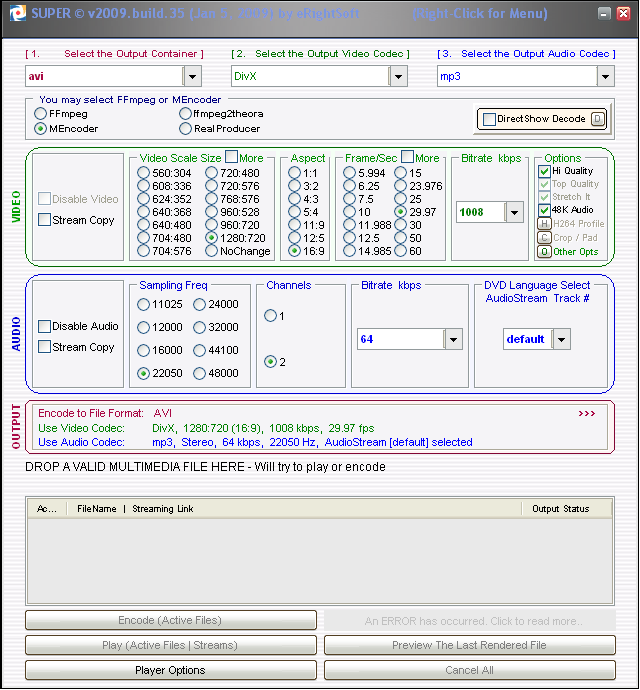Select the FFmpeg encoder
Viewport: 640px width, 690px height.
point(40,114)
